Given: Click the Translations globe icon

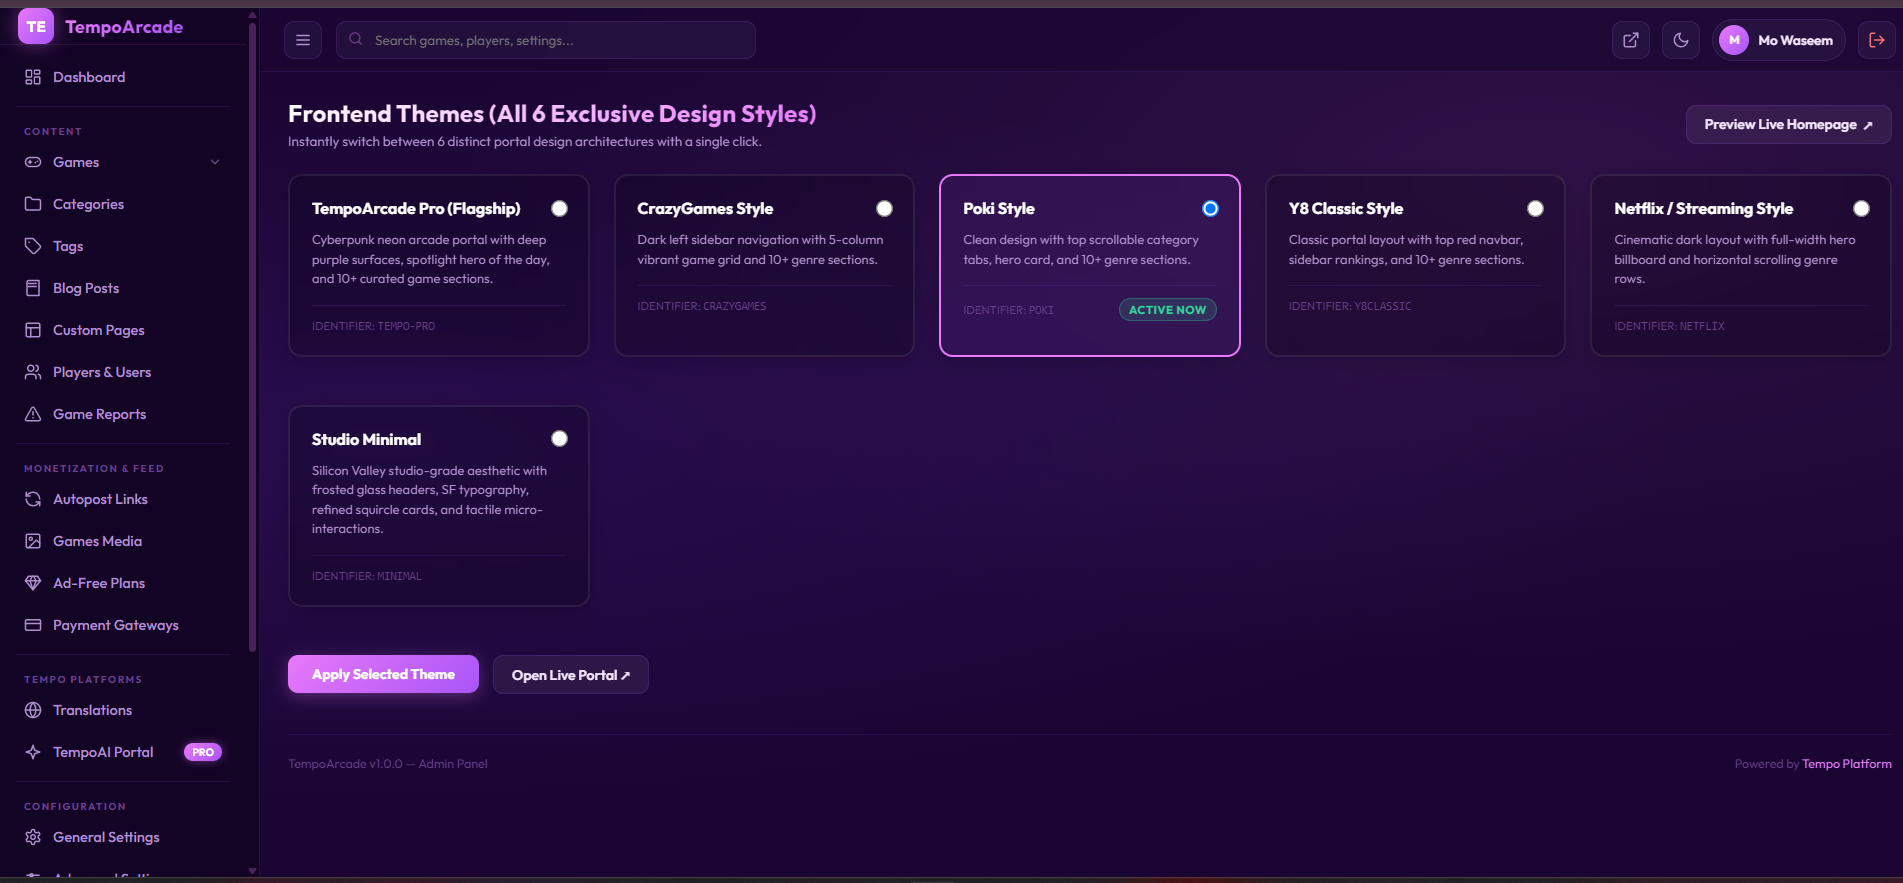Looking at the screenshot, I should click(33, 710).
